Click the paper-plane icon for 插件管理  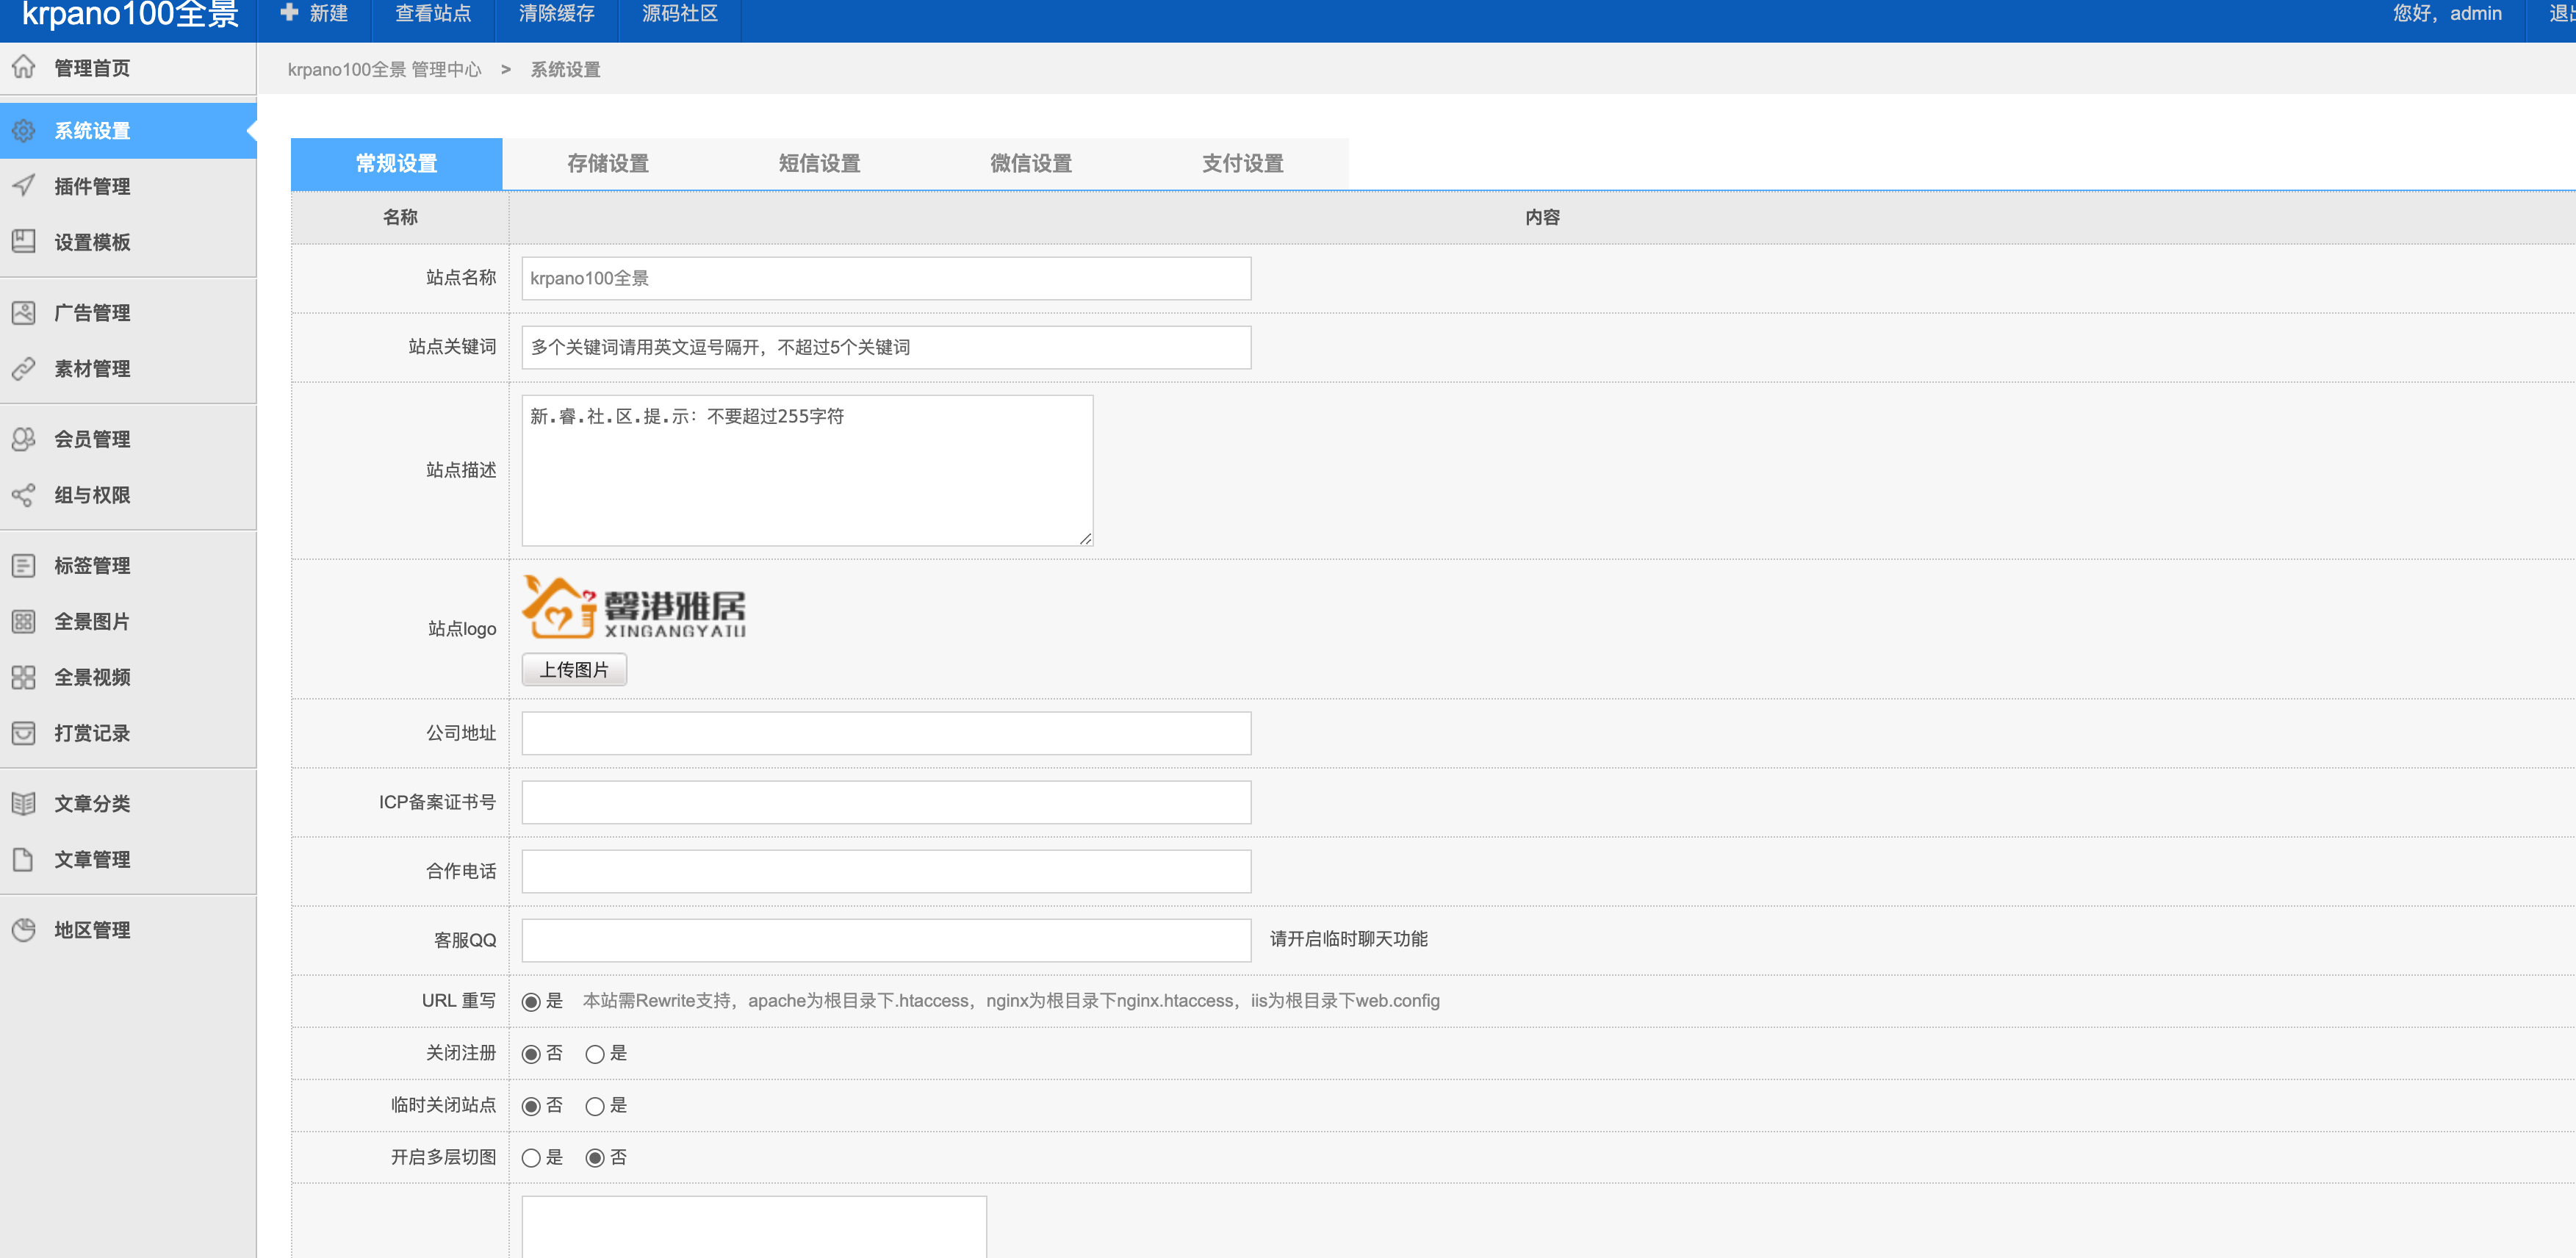pyautogui.click(x=24, y=186)
